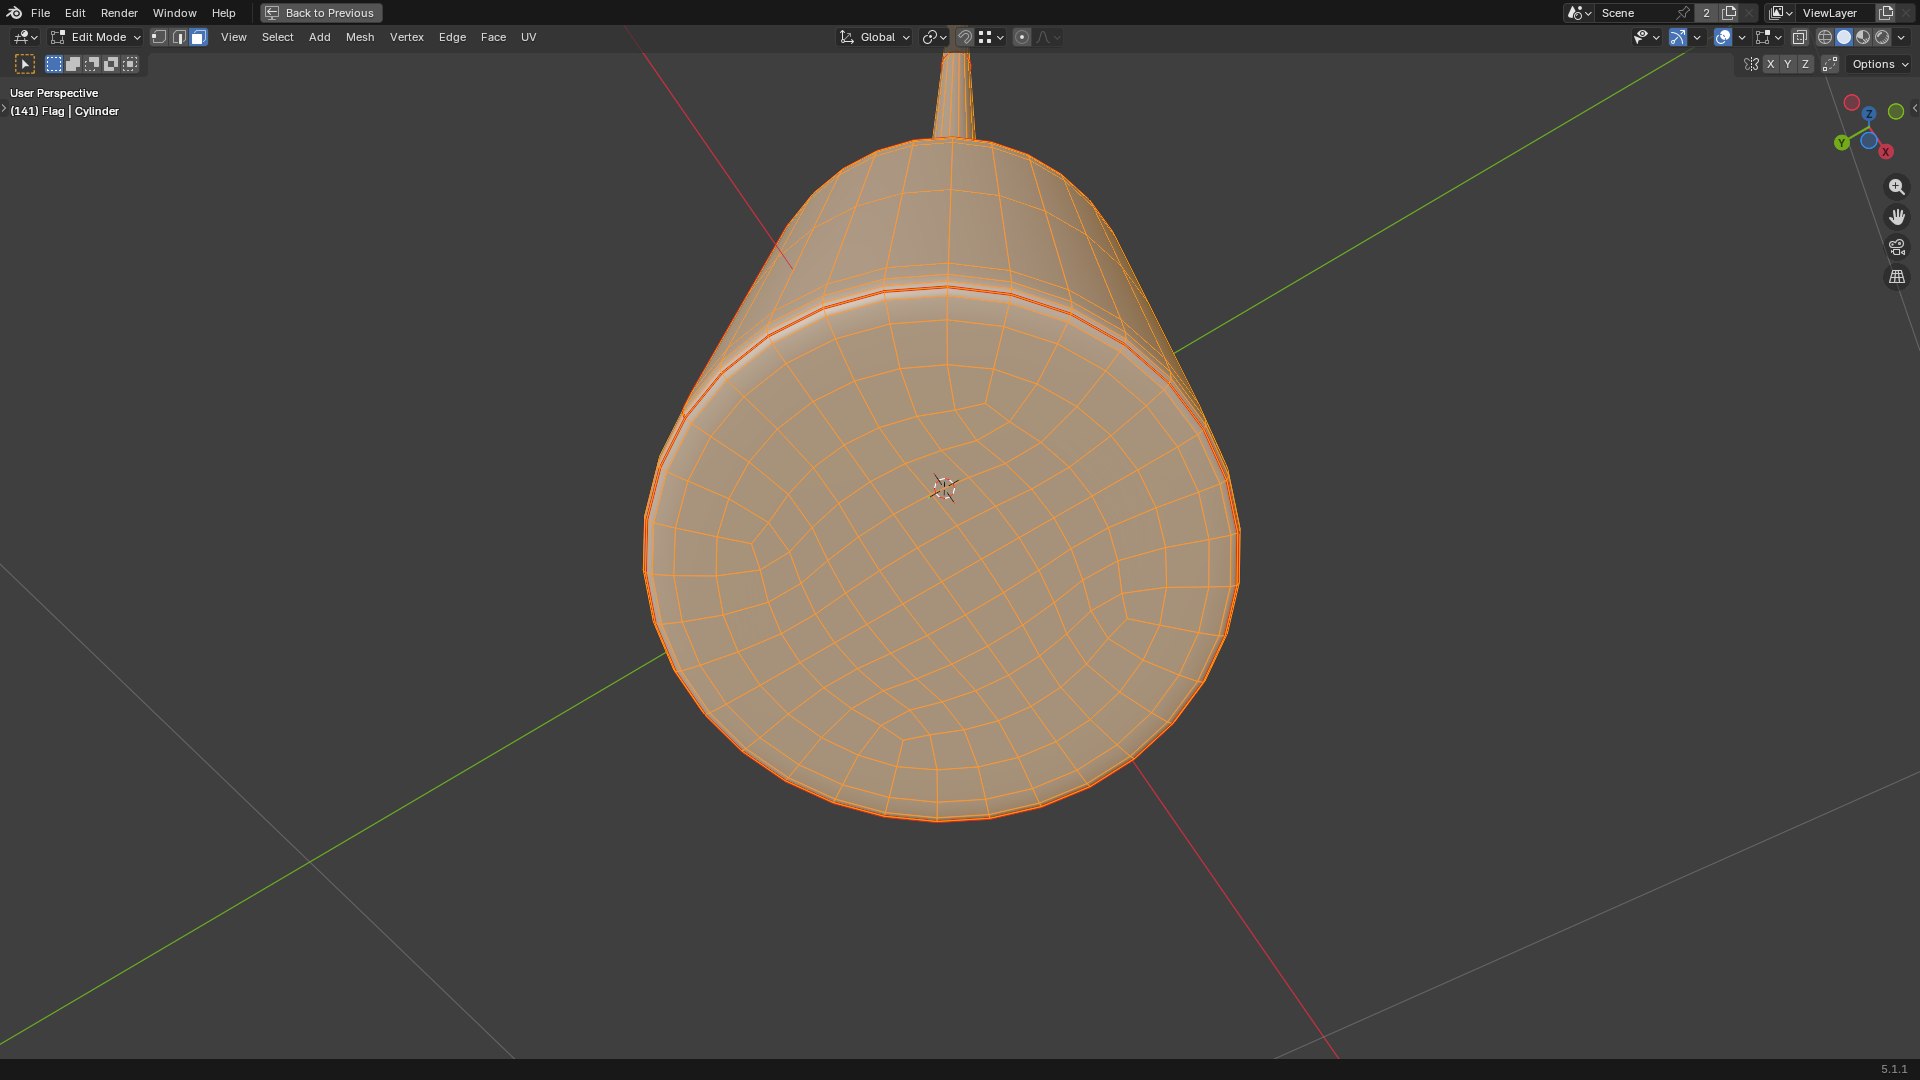The height and width of the screenshot is (1080, 1920).
Task: Toggle show gizmos button
Action: coord(1678,37)
